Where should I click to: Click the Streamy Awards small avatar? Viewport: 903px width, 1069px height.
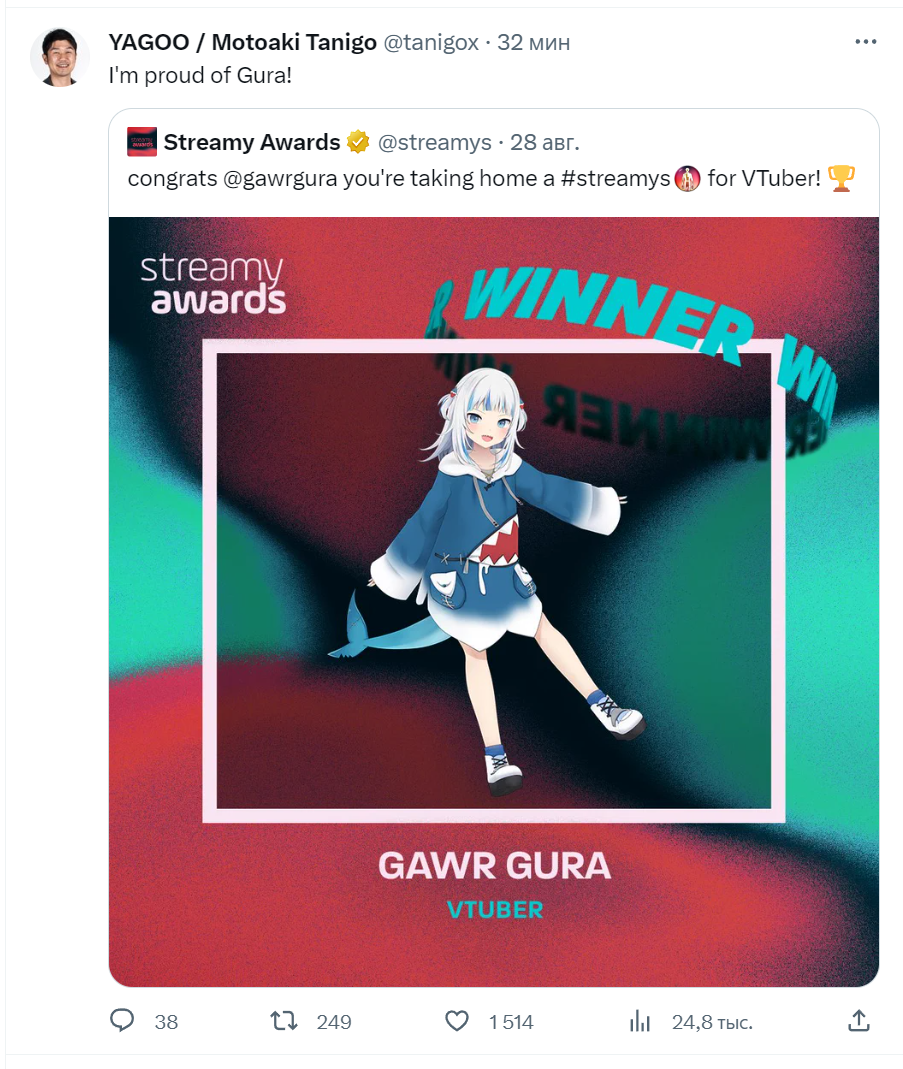click(142, 142)
